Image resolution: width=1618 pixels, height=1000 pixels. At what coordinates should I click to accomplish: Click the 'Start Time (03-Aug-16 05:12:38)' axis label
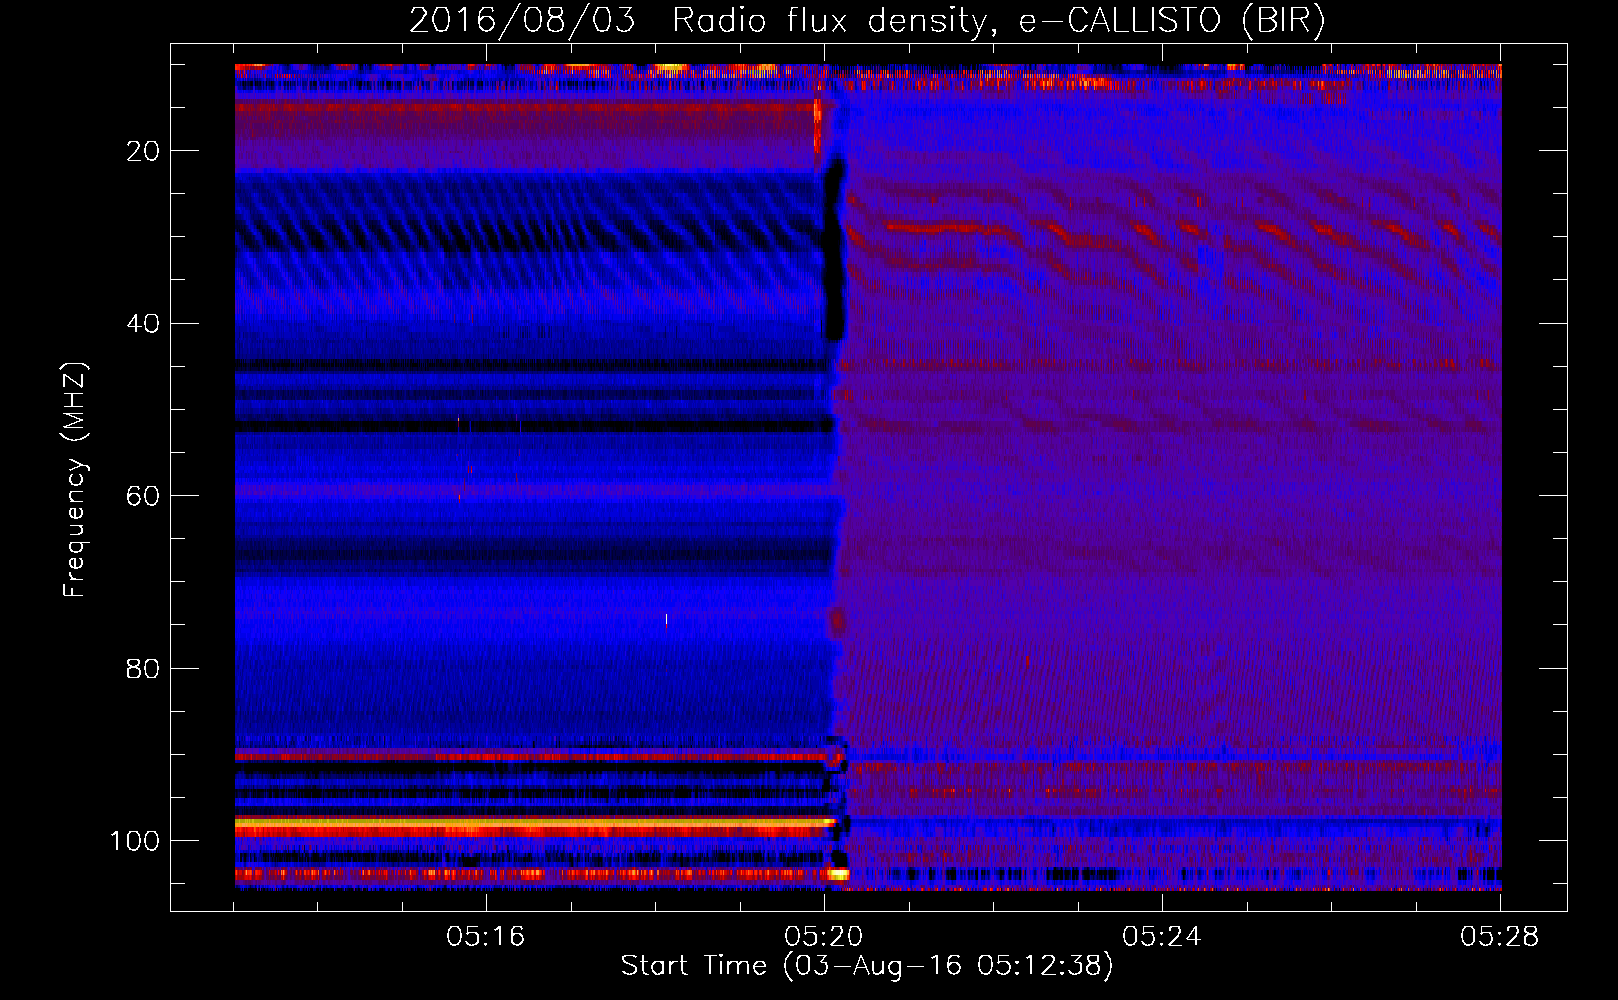(867, 966)
